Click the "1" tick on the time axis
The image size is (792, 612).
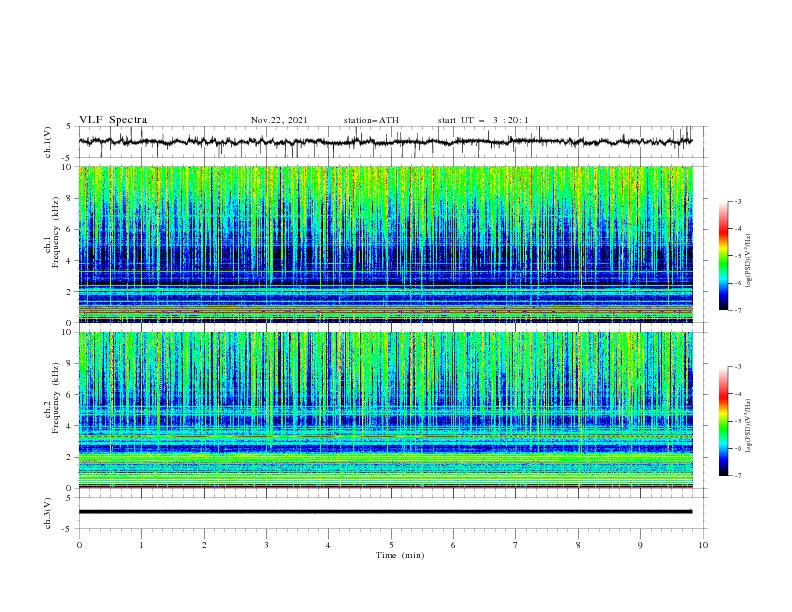(141, 545)
